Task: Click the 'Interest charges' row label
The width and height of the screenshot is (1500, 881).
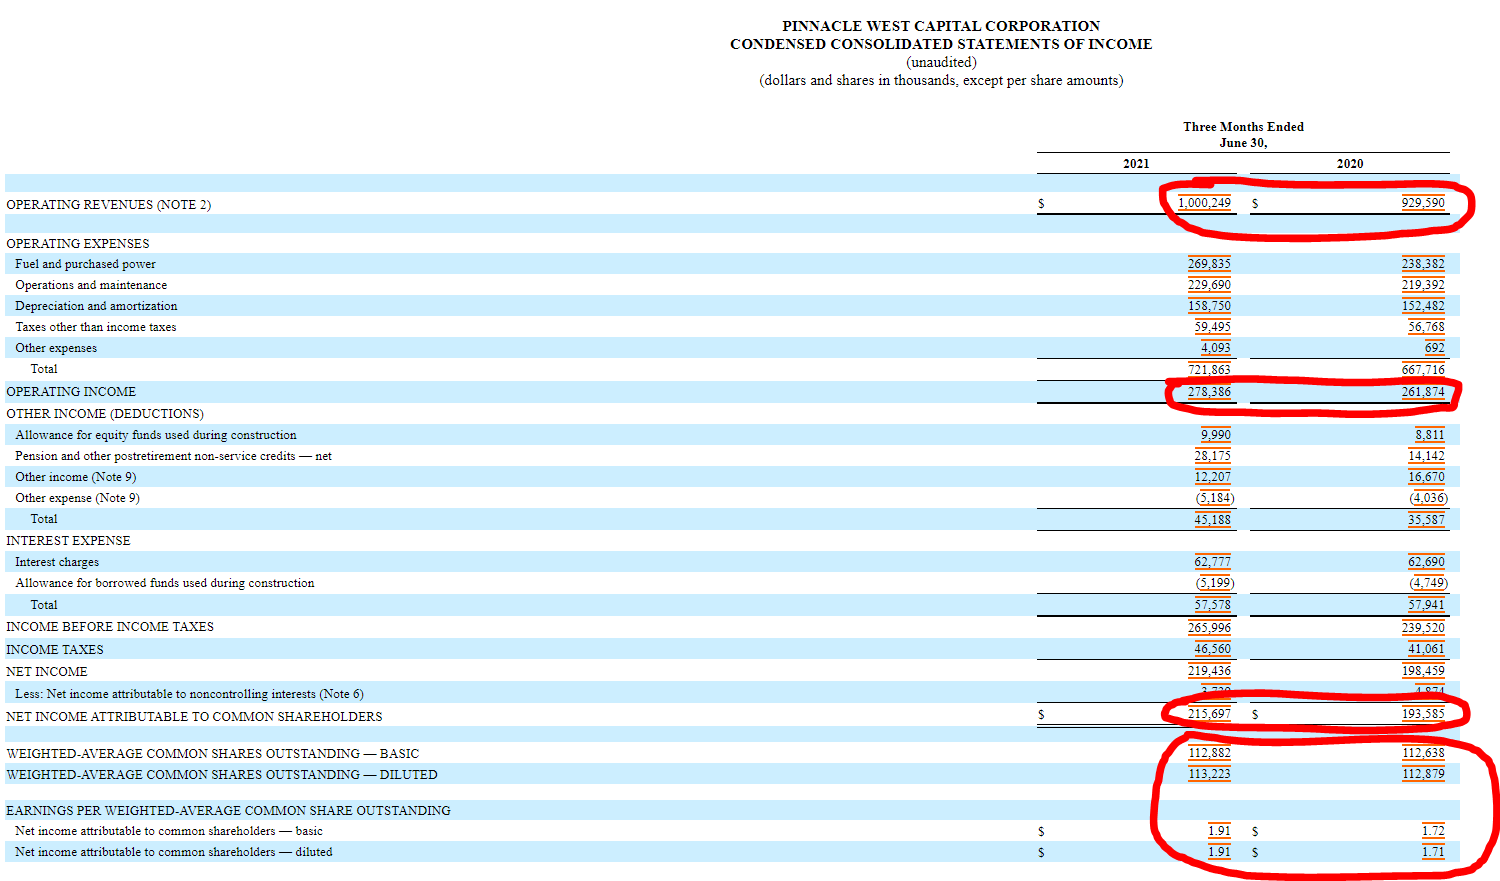Action: click(x=57, y=562)
